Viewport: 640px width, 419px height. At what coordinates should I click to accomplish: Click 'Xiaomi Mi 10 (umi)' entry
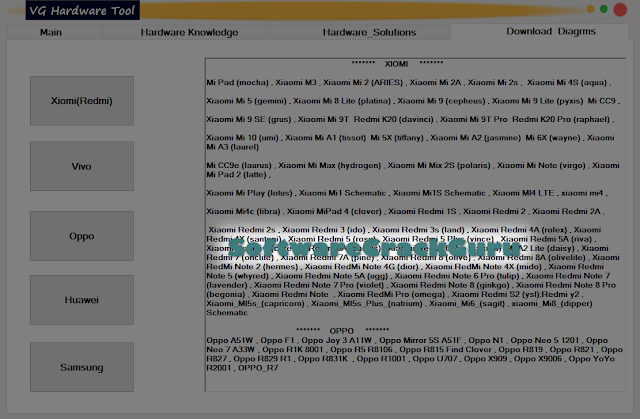pyautogui.click(x=242, y=138)
